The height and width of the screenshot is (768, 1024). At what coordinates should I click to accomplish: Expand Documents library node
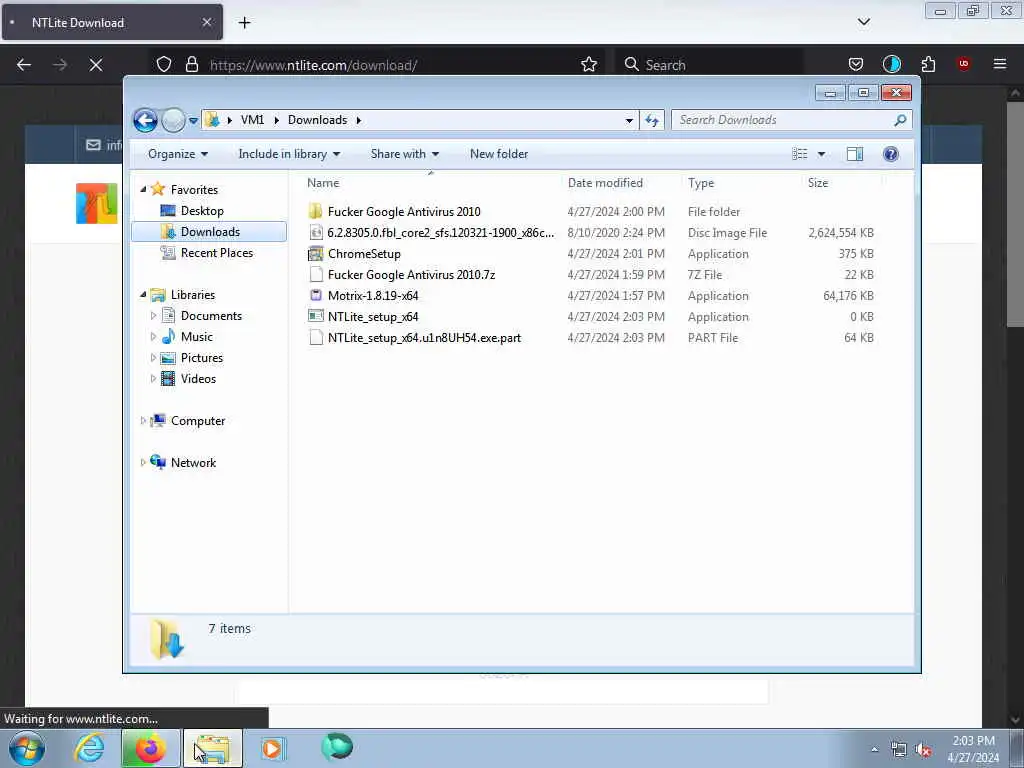coord(153,316)
